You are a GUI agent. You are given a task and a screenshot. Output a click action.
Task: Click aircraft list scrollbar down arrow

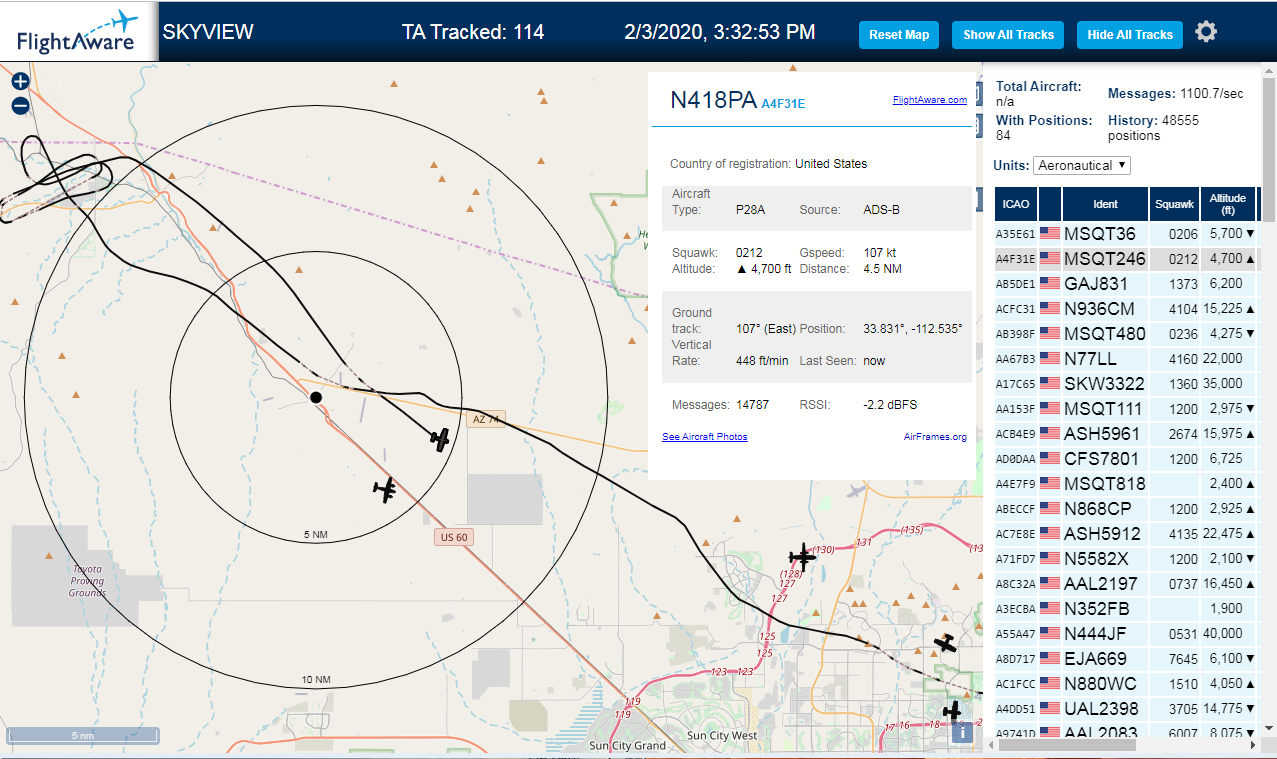pyautogui.click(x=1268, y=728)
